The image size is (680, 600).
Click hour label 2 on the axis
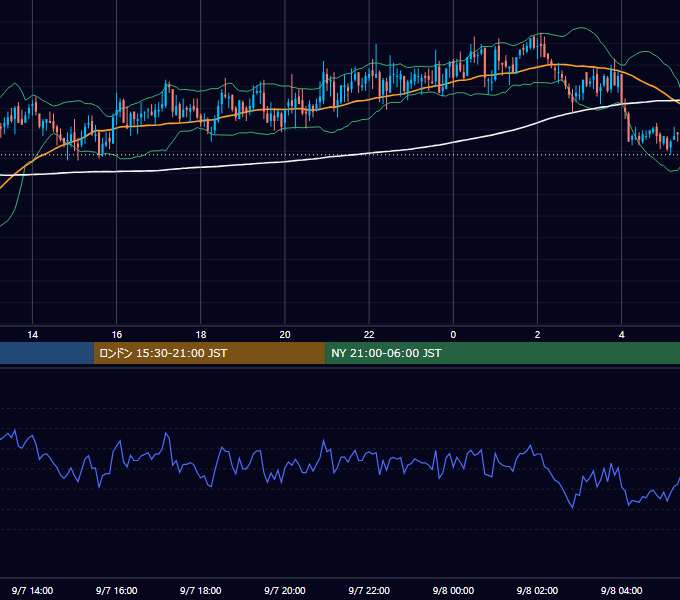pyautogui.click(x=537, y=335)
